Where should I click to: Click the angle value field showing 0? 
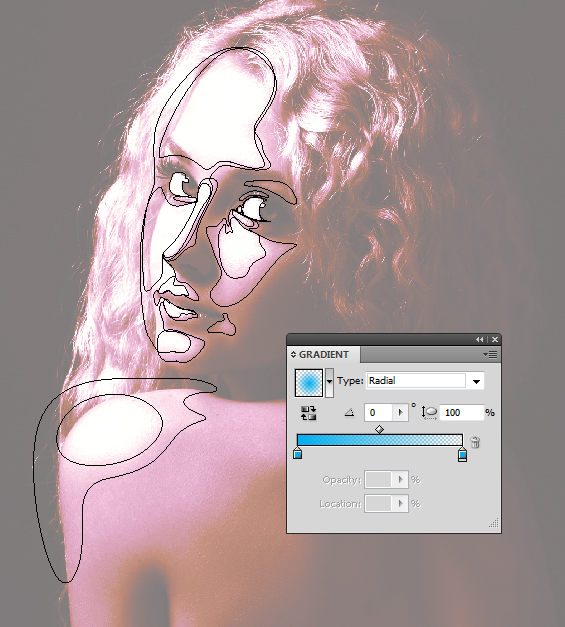coord(378,413)
